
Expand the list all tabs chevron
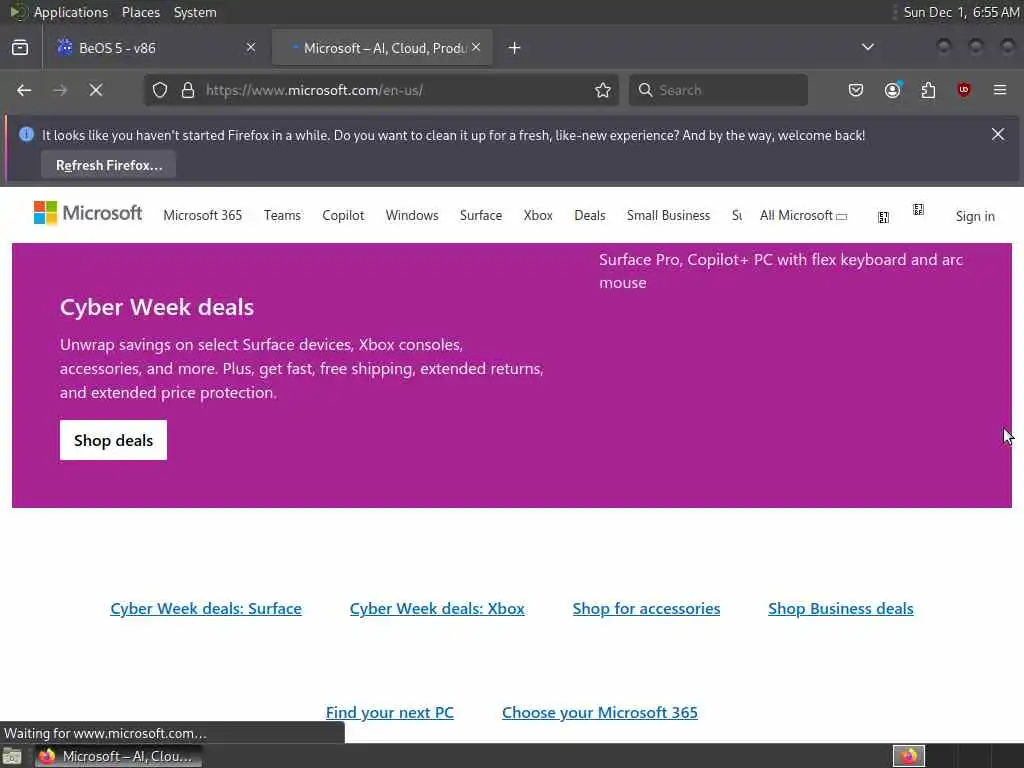click(867, 48)
